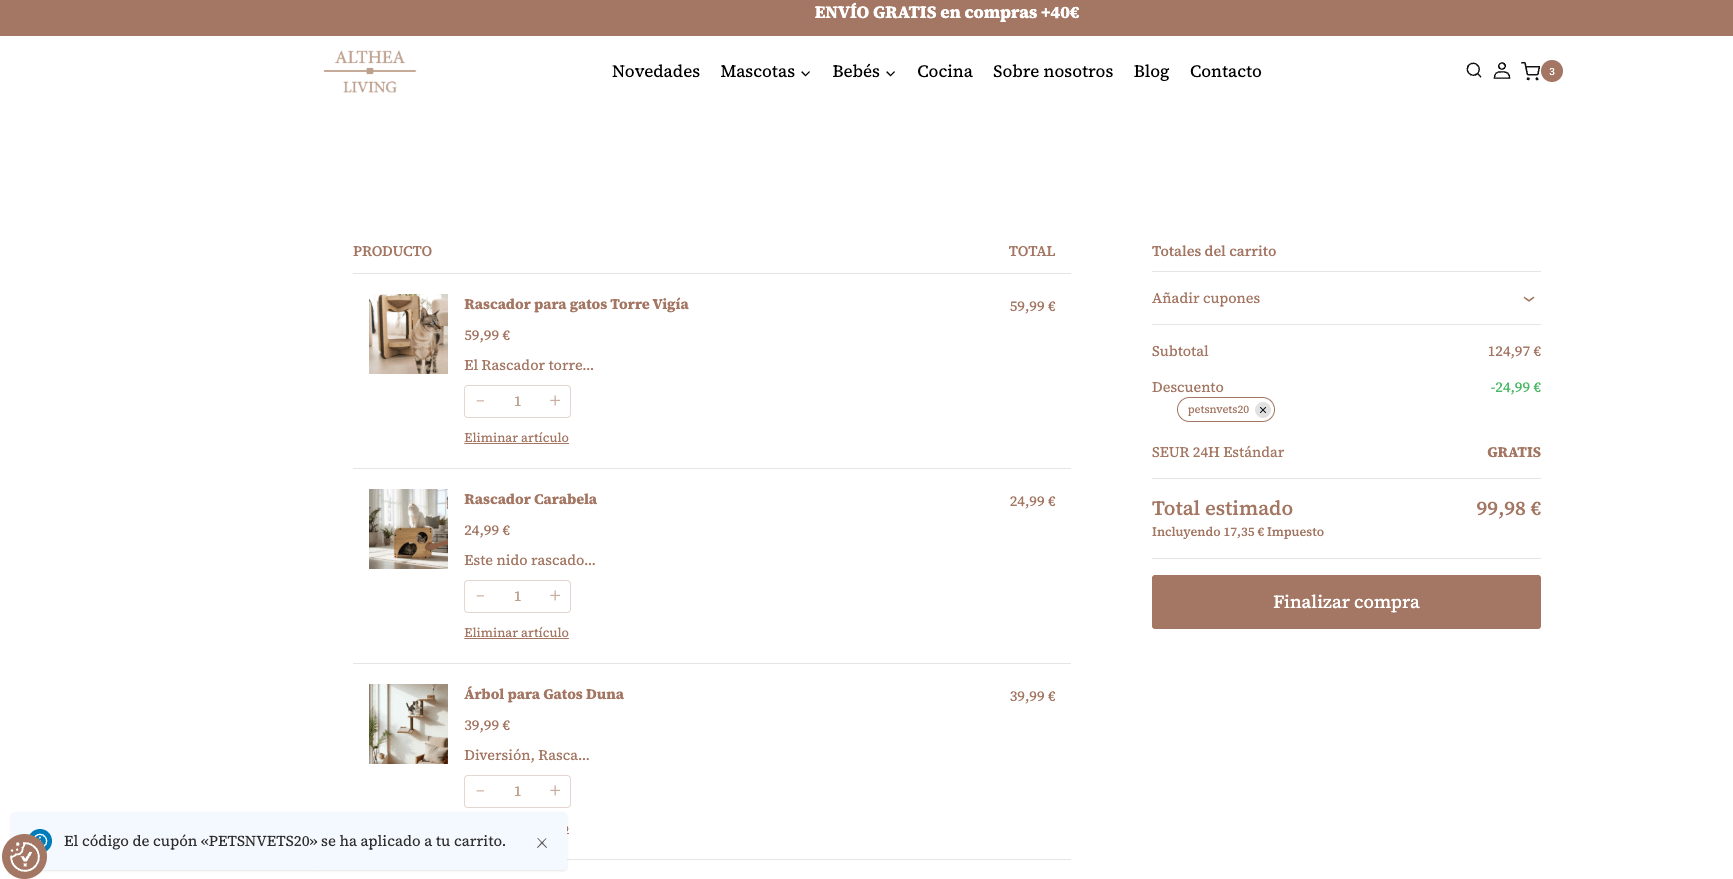This screenshot has height=879, width=1733.
Task: Go to Novedades page
Action: tap(655, 72)
